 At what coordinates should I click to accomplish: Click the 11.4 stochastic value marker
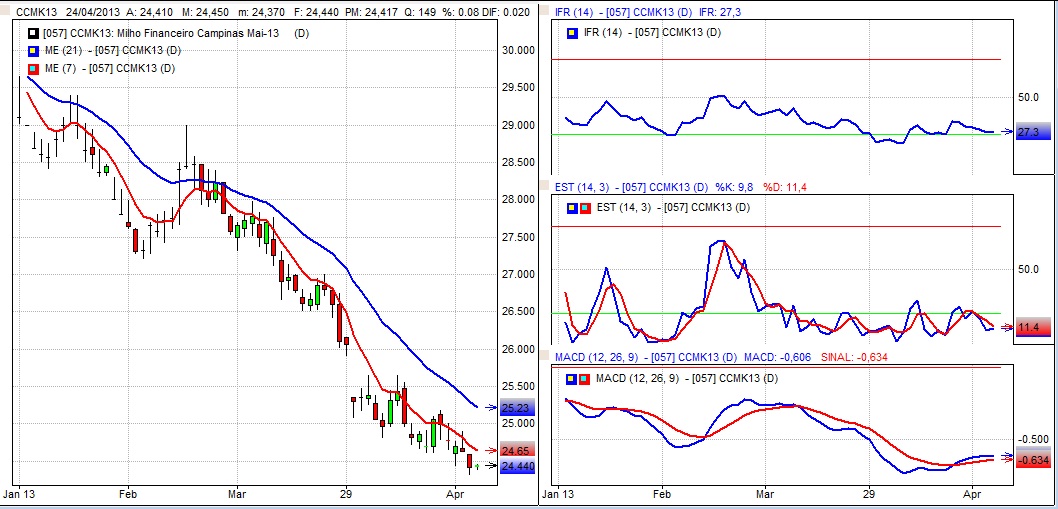tap(1030, 328)
